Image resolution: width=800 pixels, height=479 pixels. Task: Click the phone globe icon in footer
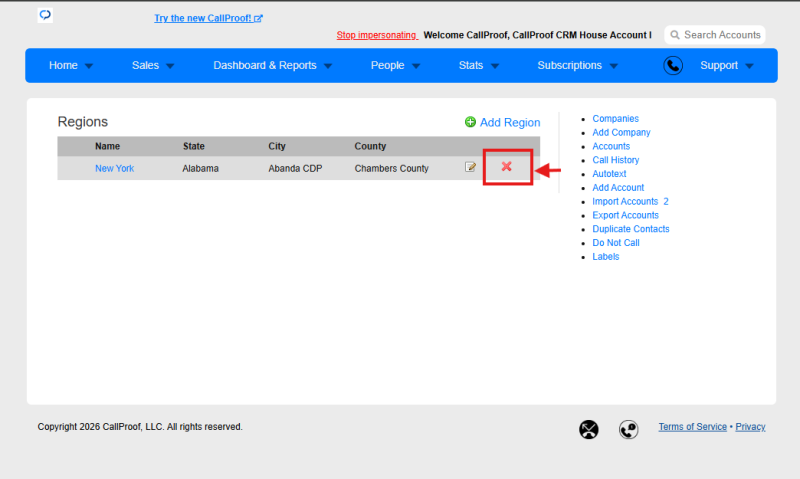coord(629,430)
